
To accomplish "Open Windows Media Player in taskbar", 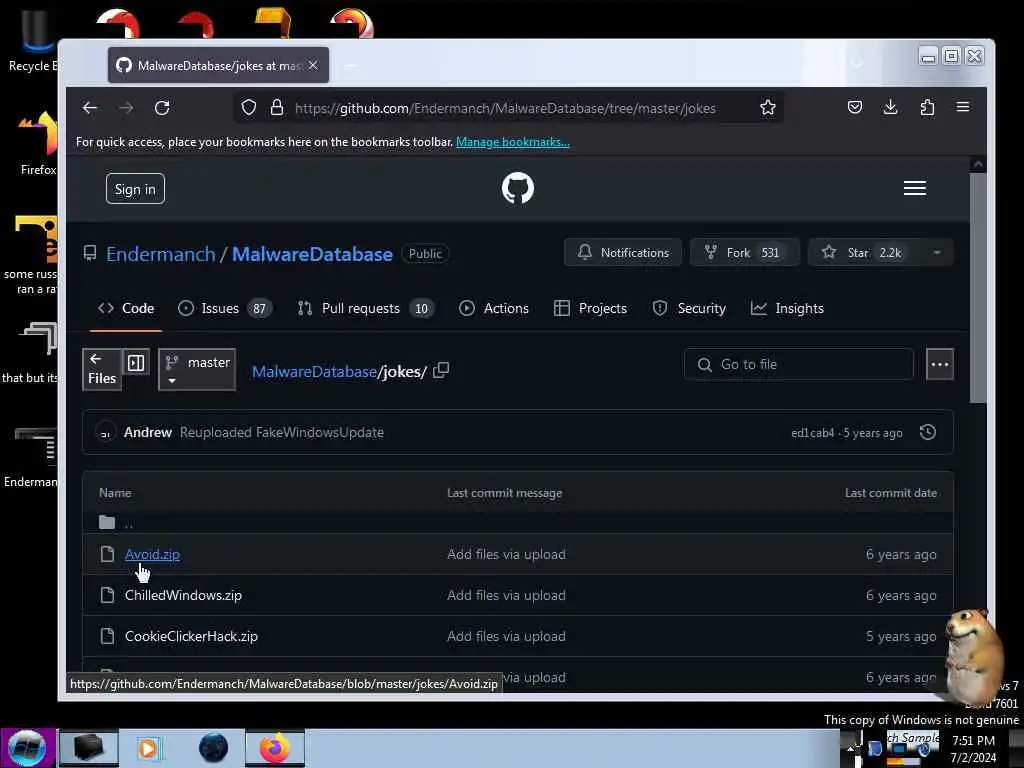I will [x=148, y=748].
